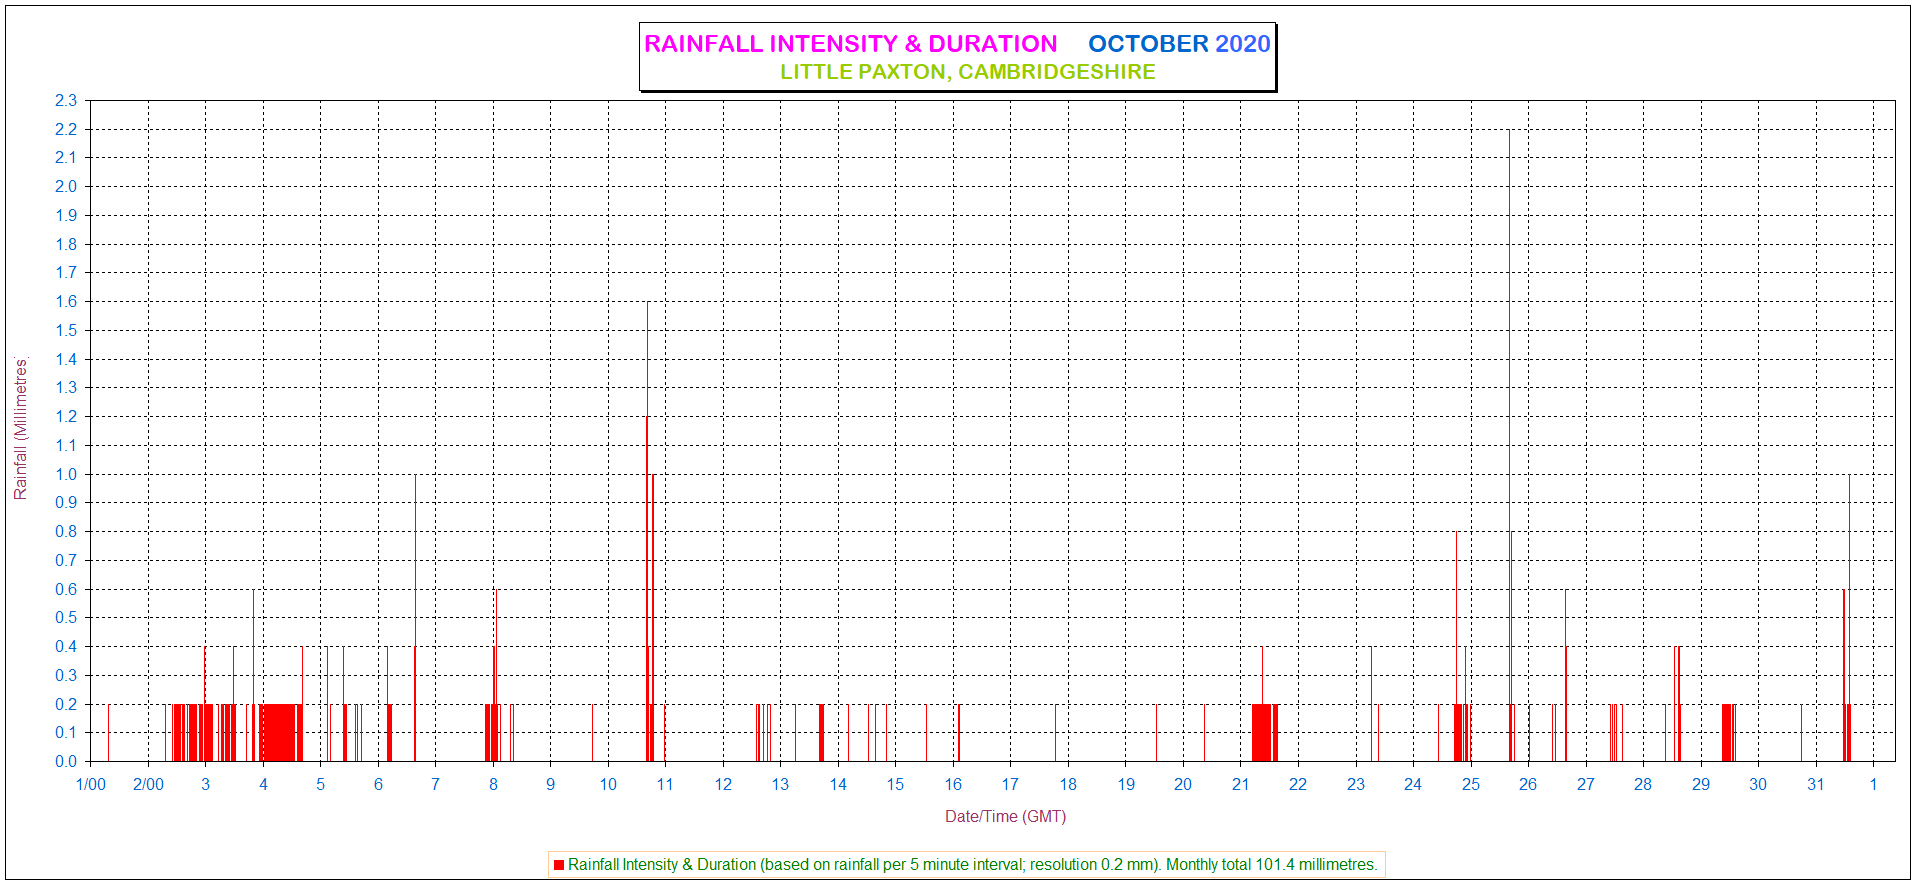Image resolution: width=1916 pixels, height=884 pixels.
Task: Click x-axis label '2/00'
Action: click(x=148, y=785)
